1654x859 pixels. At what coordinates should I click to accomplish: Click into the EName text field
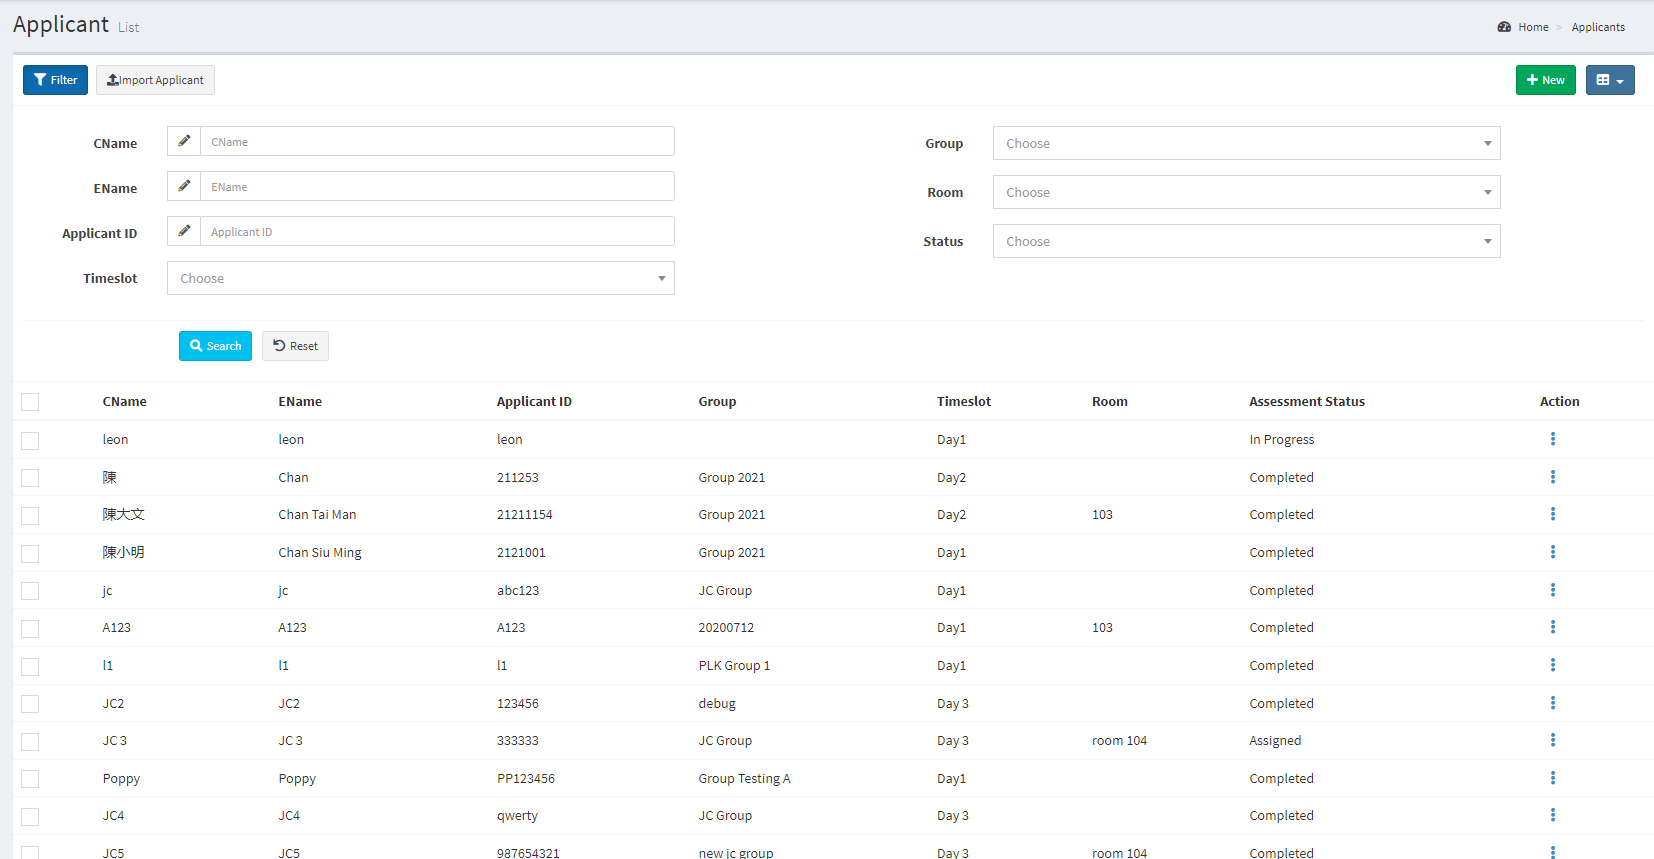point(437,187)
